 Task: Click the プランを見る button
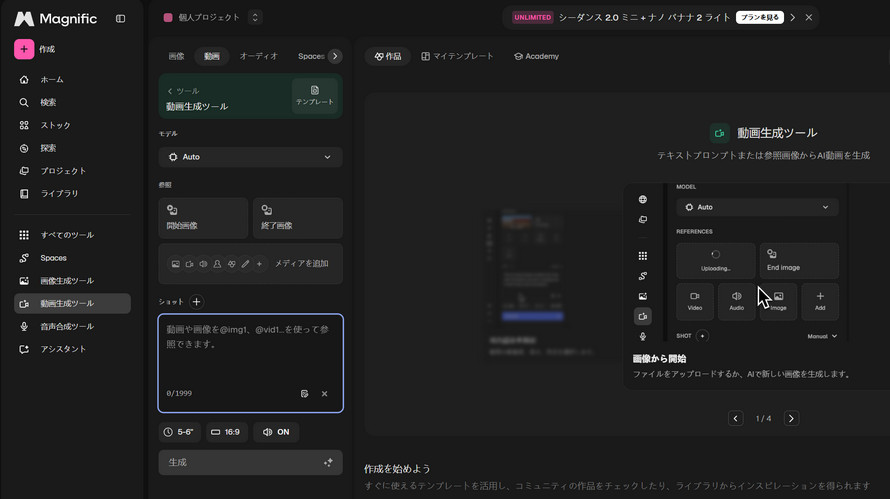(x=759, y=18)
